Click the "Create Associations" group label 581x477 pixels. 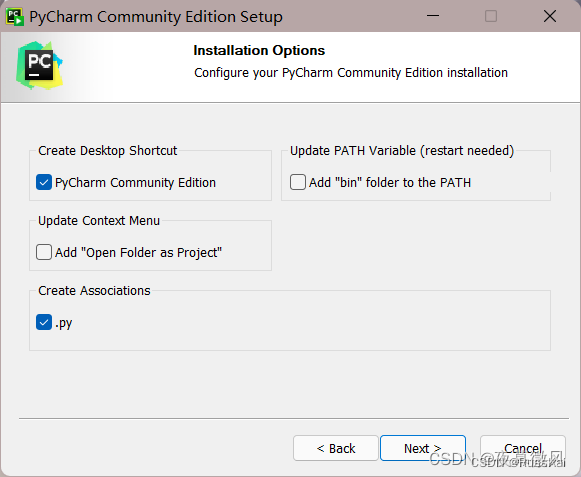click(94, 291)
